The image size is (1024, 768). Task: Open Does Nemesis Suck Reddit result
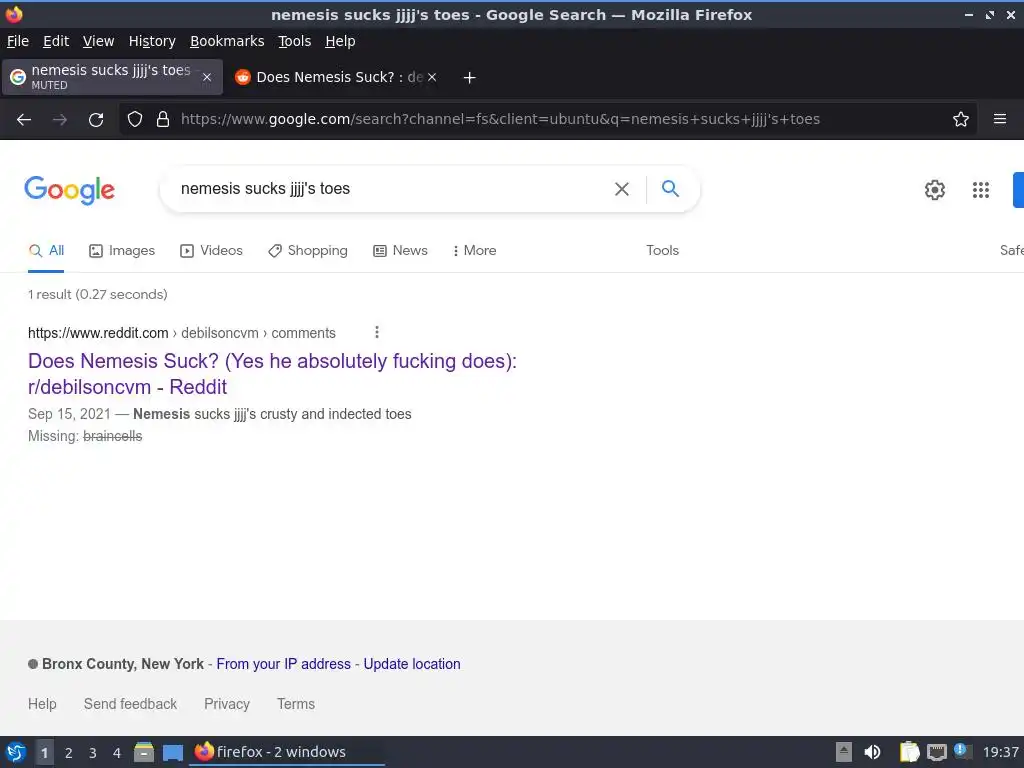click(x=272, y=374)
